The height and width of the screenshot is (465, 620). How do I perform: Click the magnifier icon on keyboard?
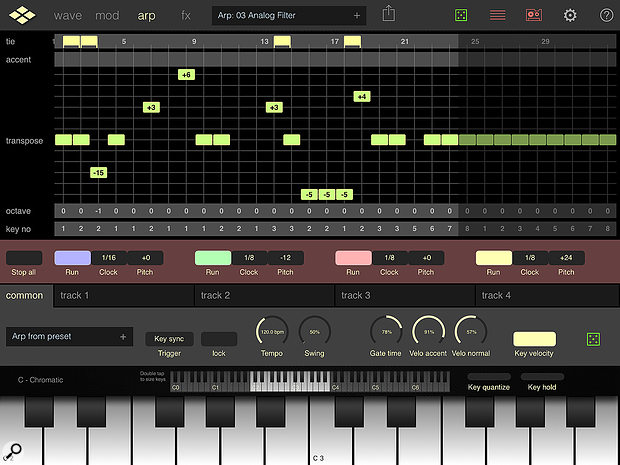click(x=12, y=451)
